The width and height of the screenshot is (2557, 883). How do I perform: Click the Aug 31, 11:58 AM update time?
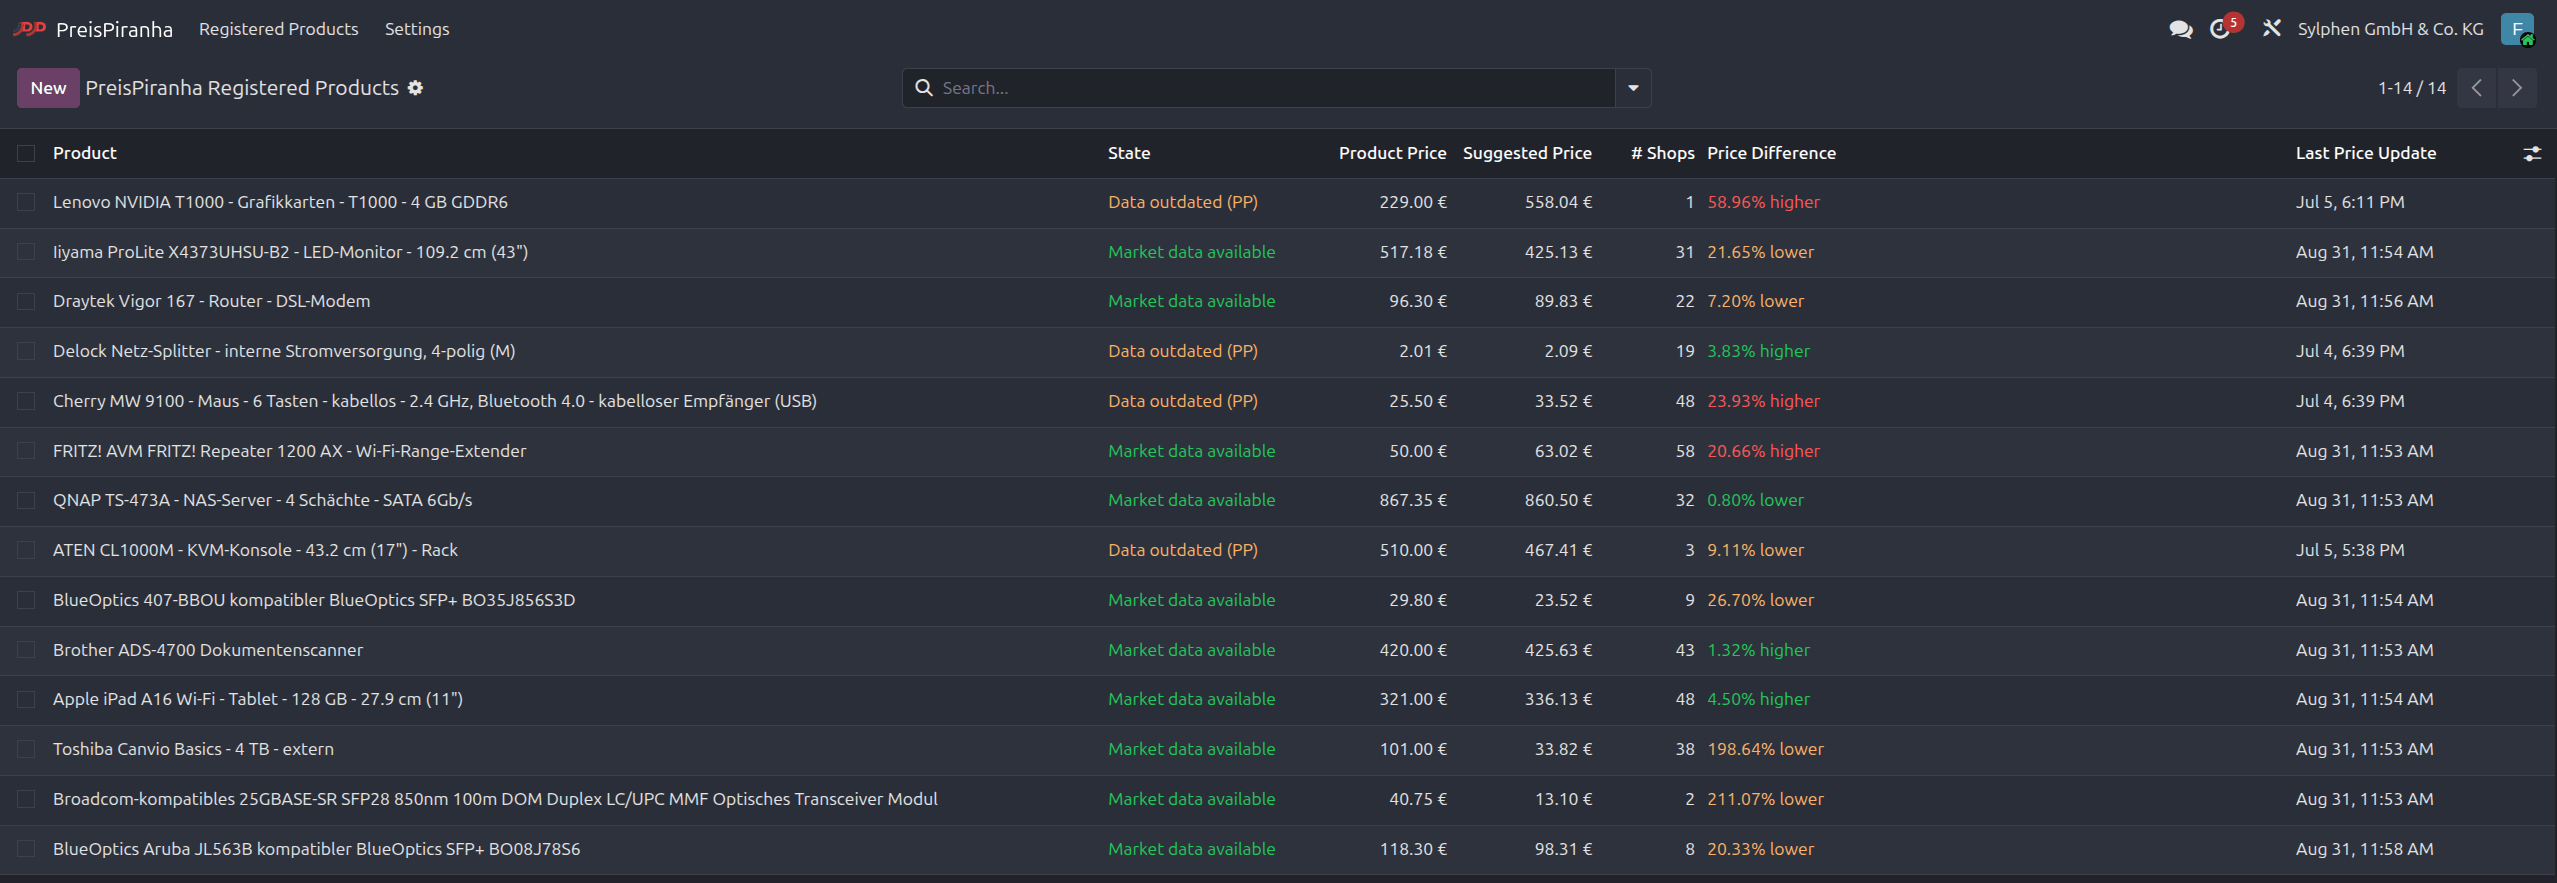click(2364, 849)
